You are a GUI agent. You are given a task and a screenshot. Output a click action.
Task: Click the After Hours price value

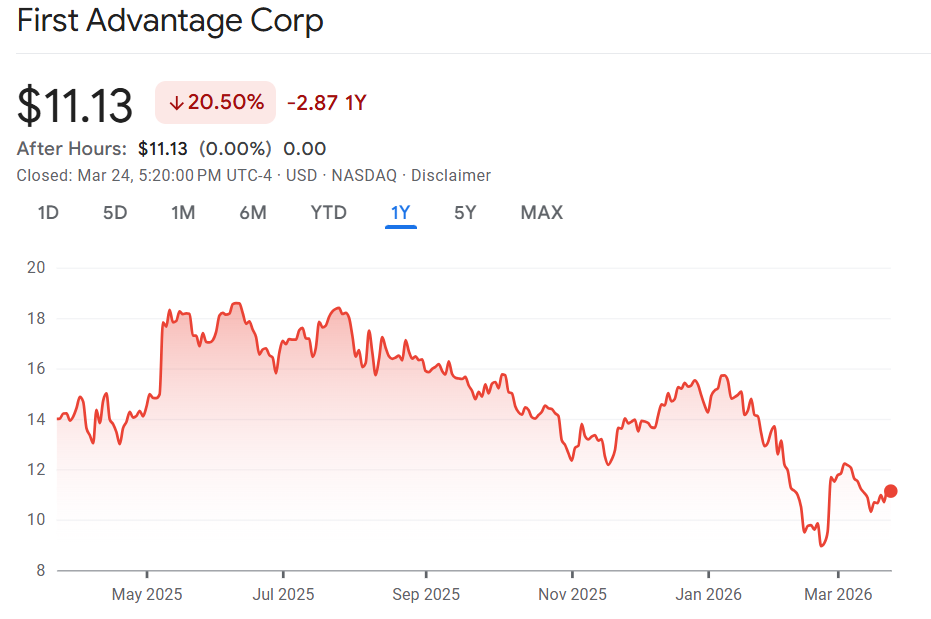(x=163, y=149)
